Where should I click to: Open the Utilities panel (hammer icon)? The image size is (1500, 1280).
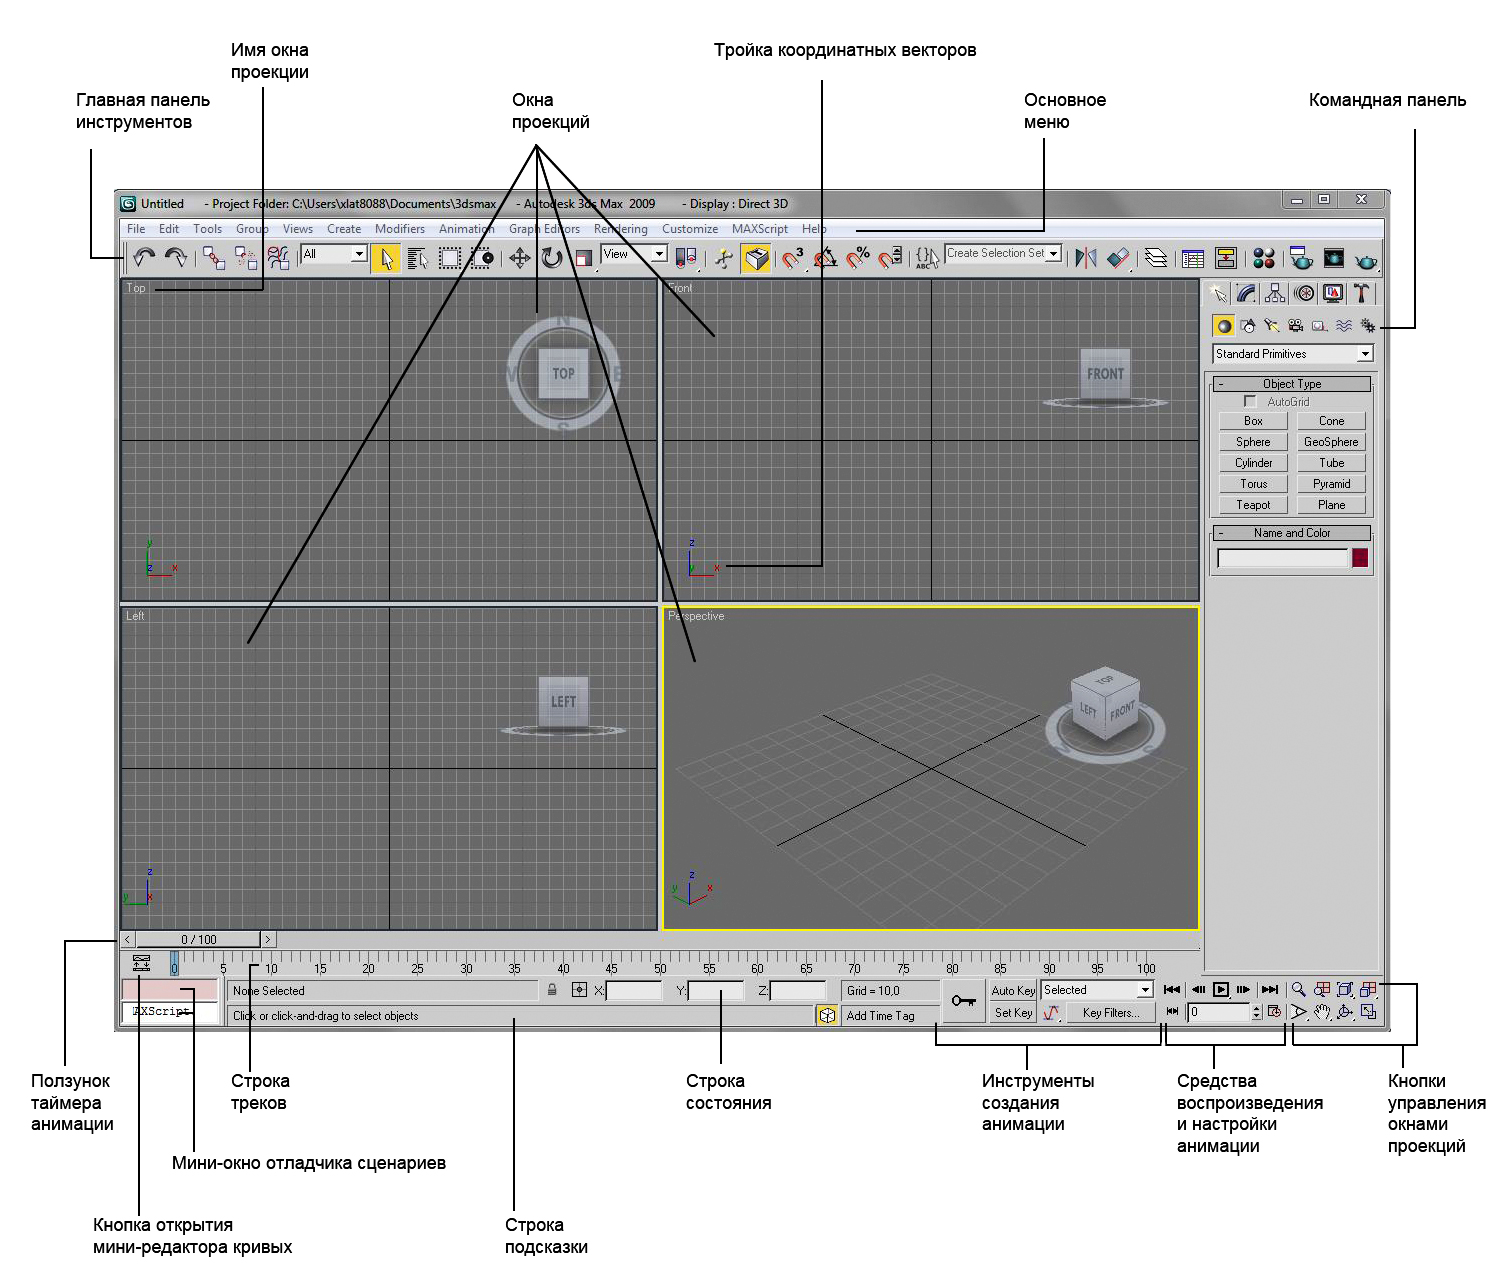1361,293
